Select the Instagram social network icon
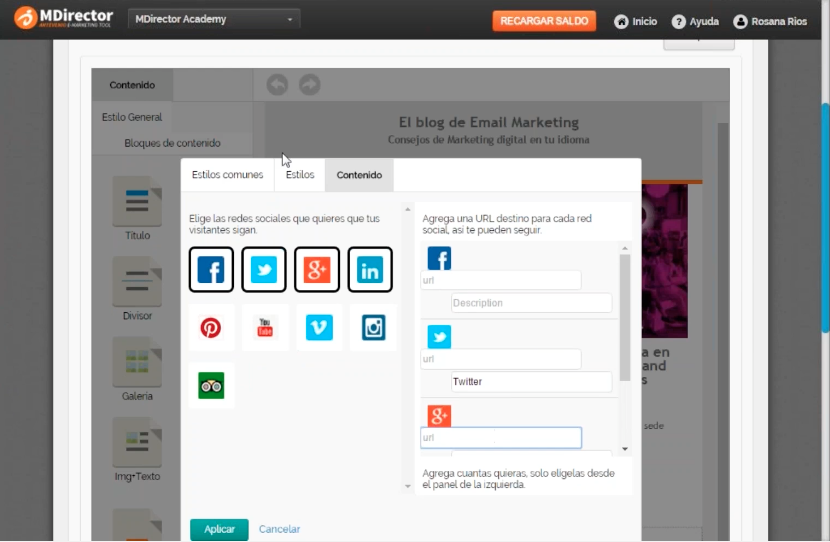830x542 pixels. 373,328
